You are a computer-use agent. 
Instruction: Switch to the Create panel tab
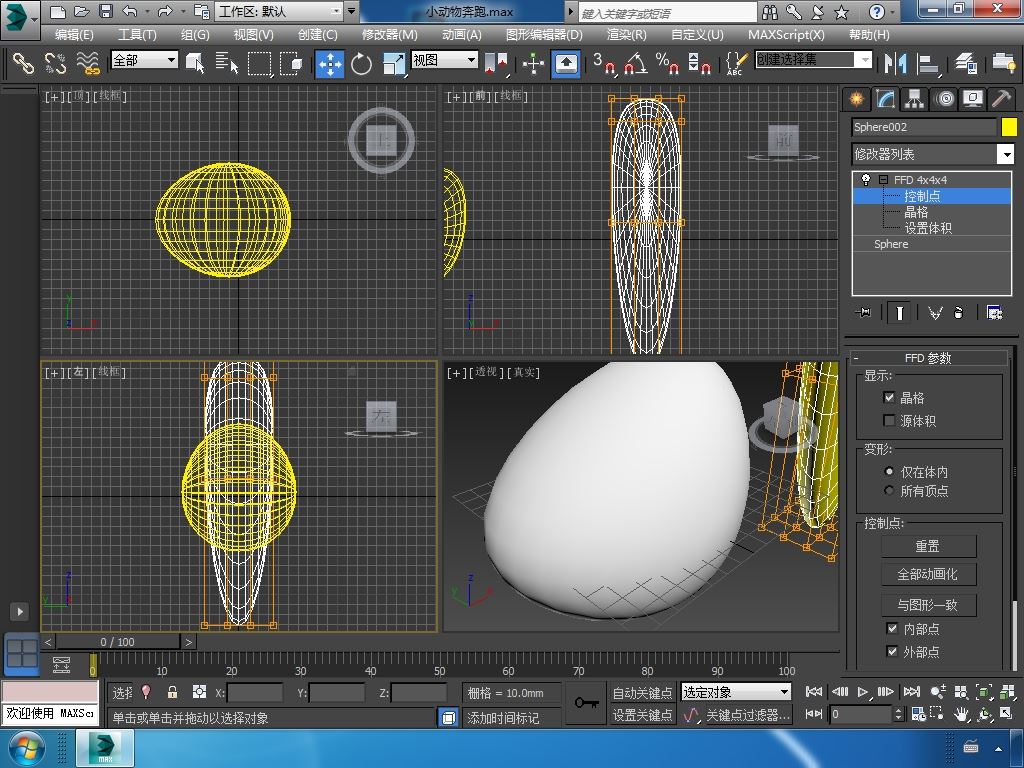click(x=856, y=99)
